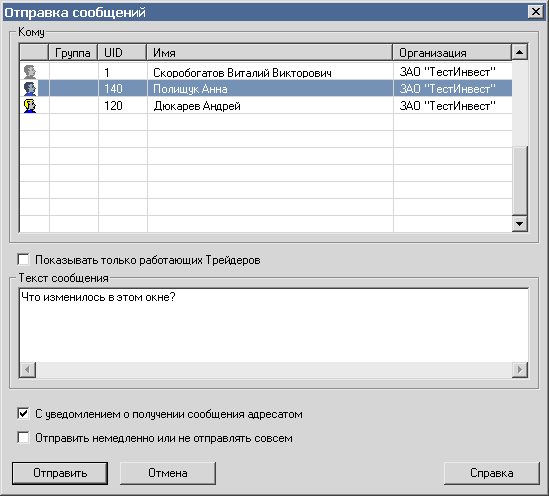Screen dimensions: 549x496
Task: Click the blue user icon beside Полищук Анна
Action: tap(30, 89)
